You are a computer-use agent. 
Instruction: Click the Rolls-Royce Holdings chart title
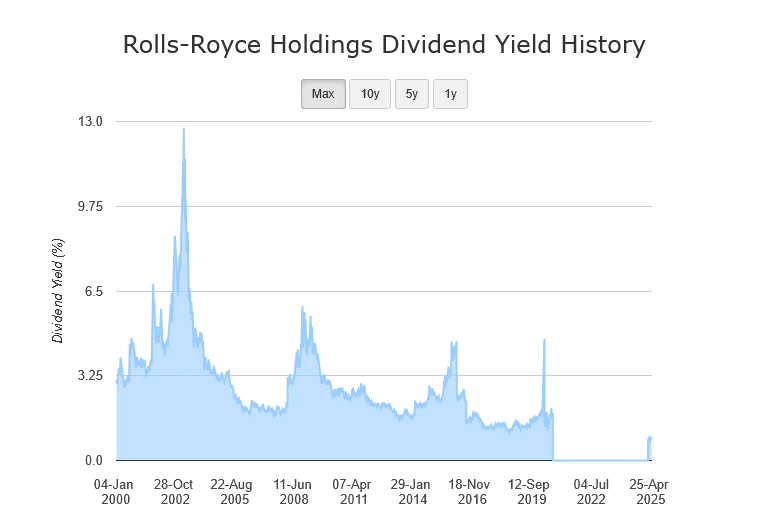click(384, 45)
